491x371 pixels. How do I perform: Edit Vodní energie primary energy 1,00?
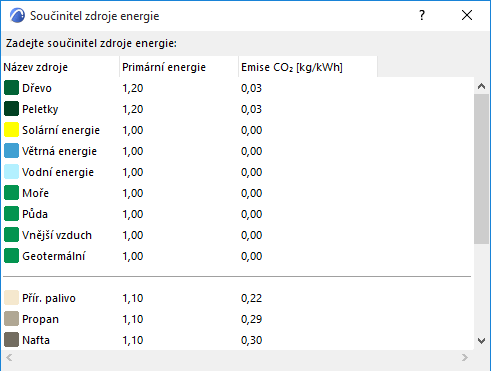click(133, 172)
